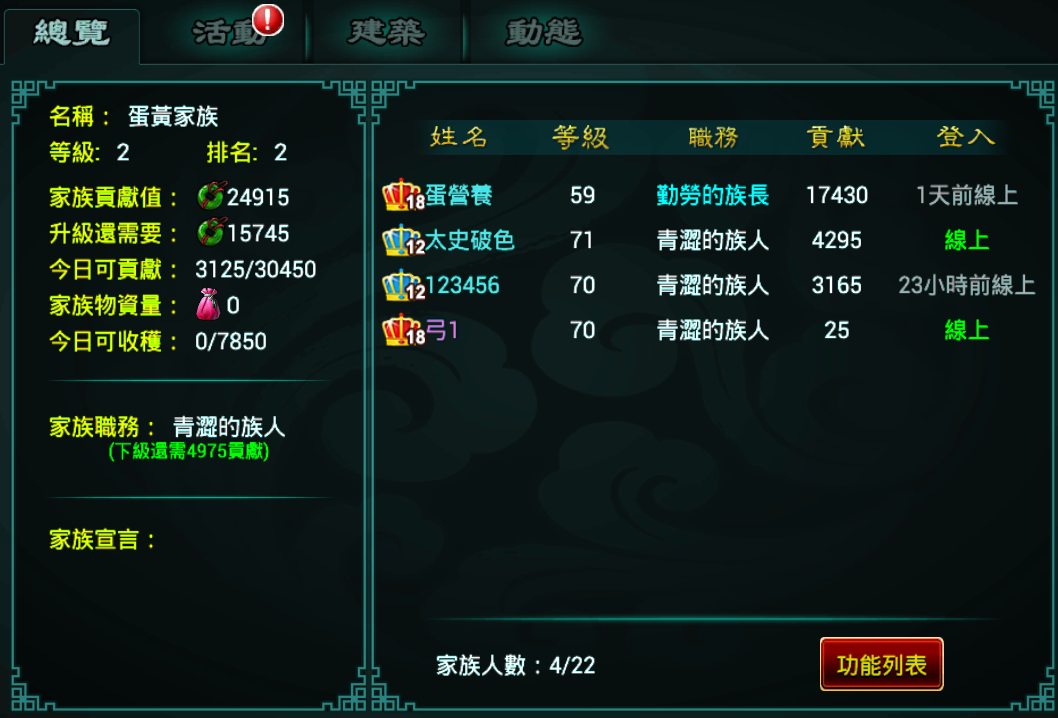This screenshot has height=718, width=1058.
Task: Click the blue crown icon beside 太史破色
Action: (x=403, y=240)
